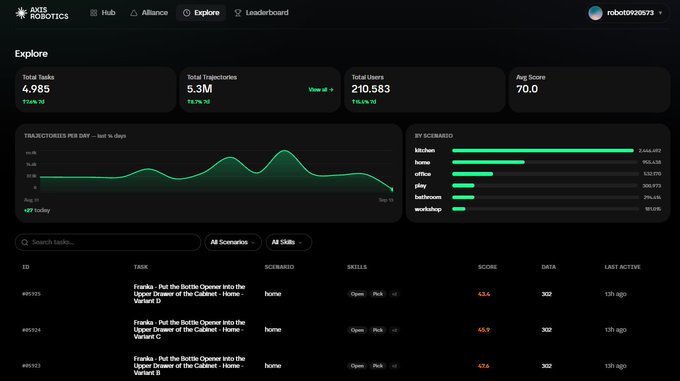Expand extra skills in row #05924
680x381 pixels.
(394, 330)
